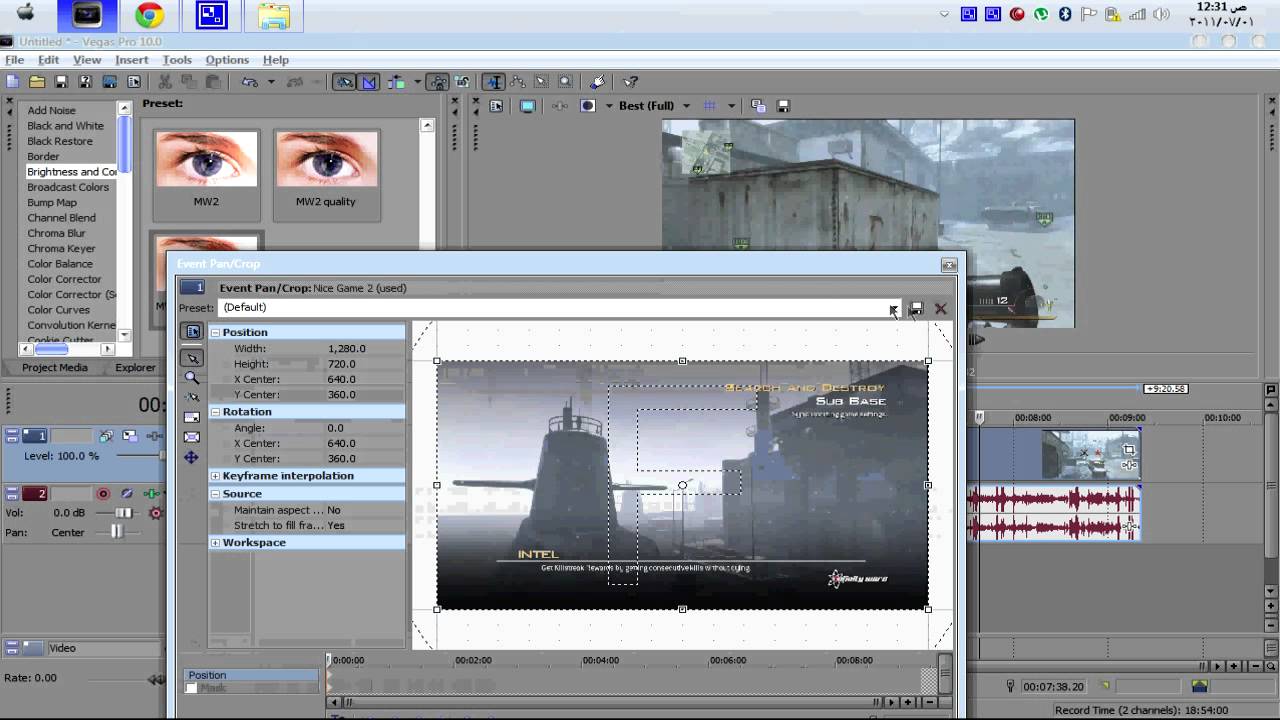The height and width of the screenshot is (720, 1280).
Task: Click the Save Snapshot icon in preview
Action: [784, 106]
